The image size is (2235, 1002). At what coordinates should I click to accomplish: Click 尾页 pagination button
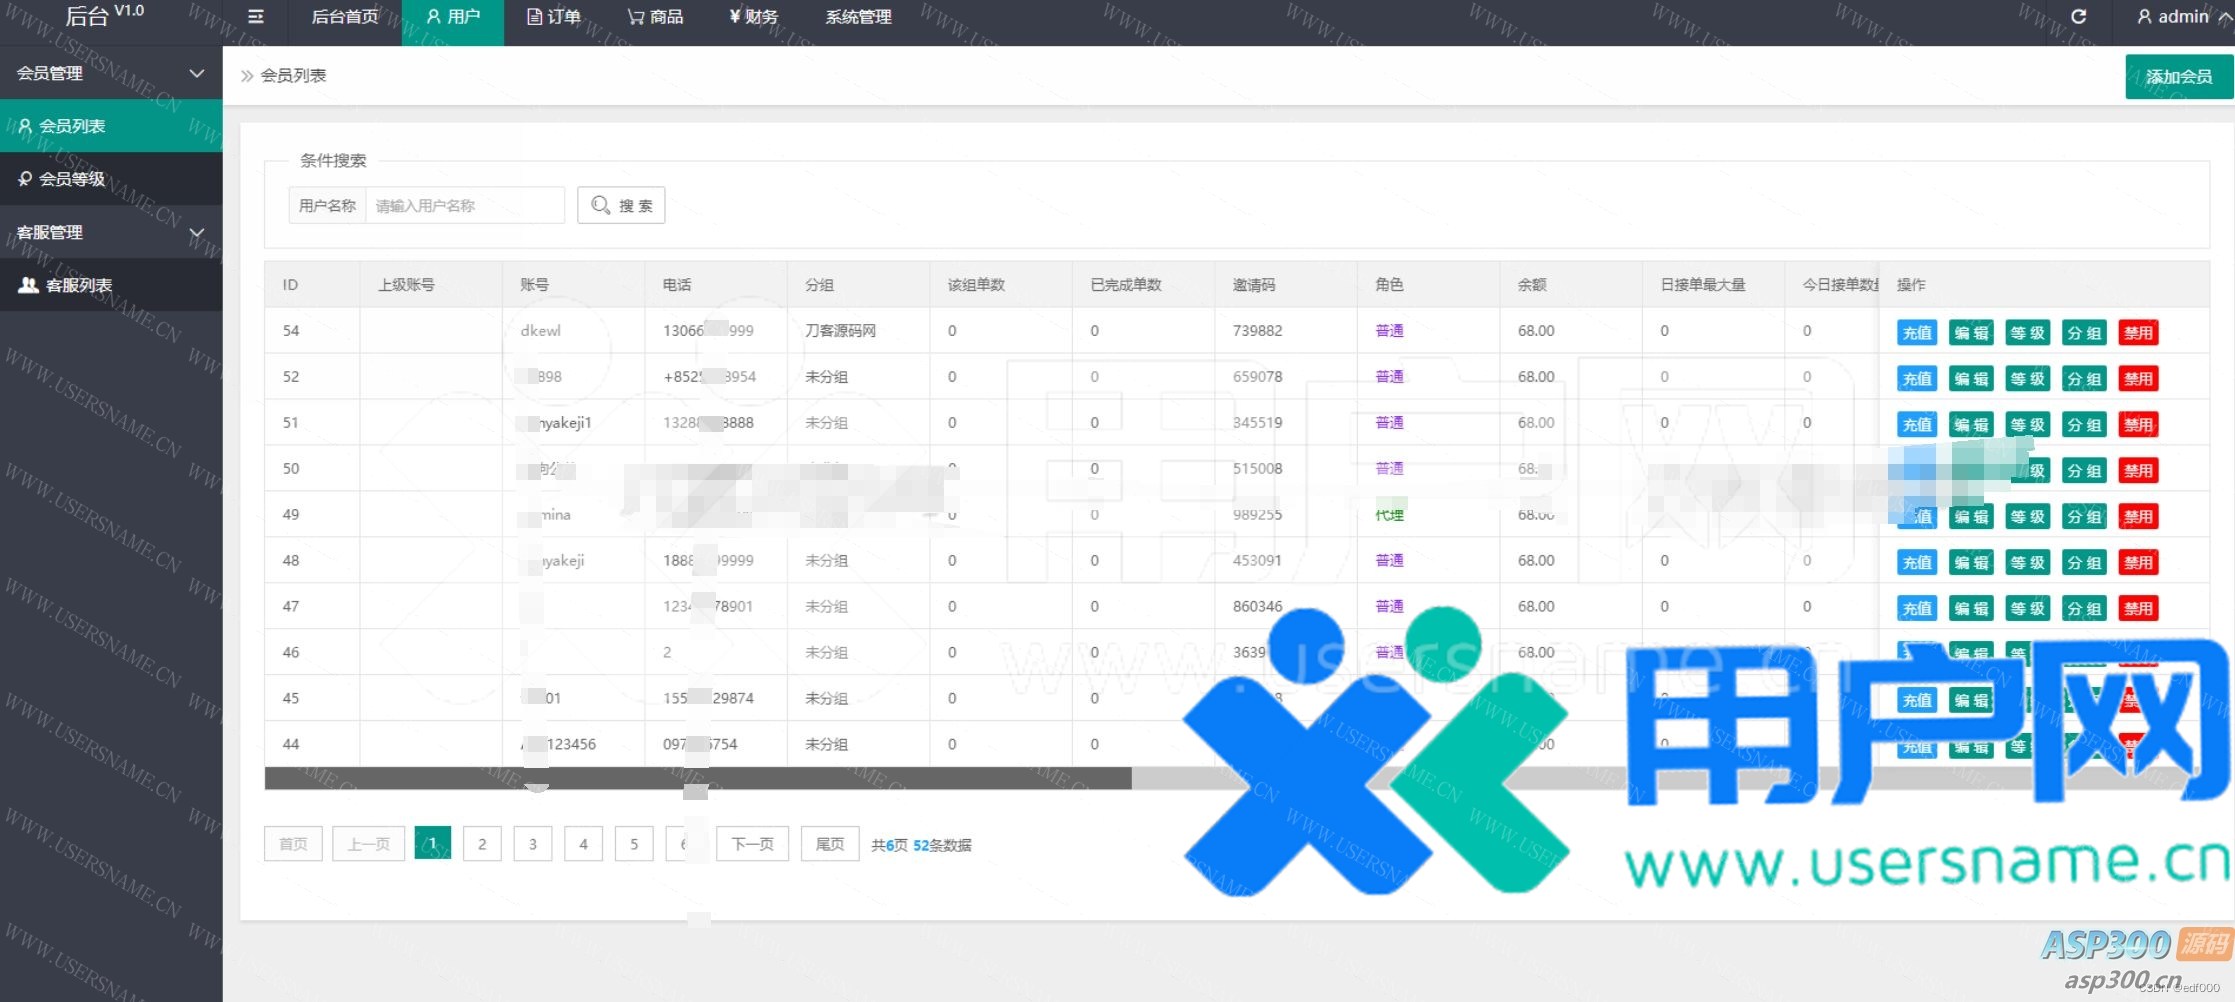[830, 844]
